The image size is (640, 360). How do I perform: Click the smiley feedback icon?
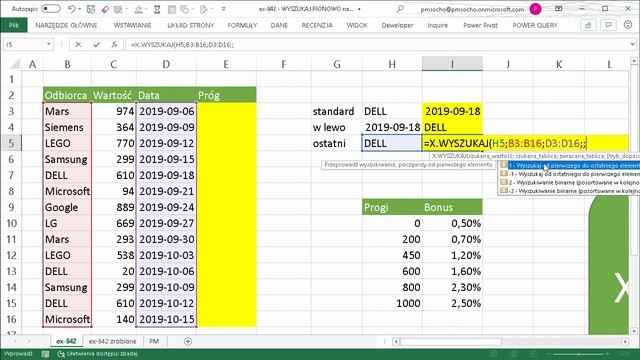tap(628, 25)
